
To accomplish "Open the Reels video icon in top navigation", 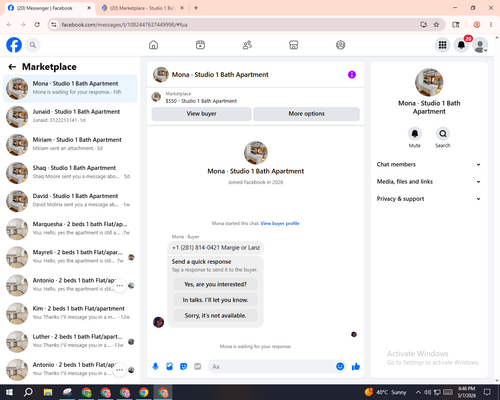I will click(200, 45).
